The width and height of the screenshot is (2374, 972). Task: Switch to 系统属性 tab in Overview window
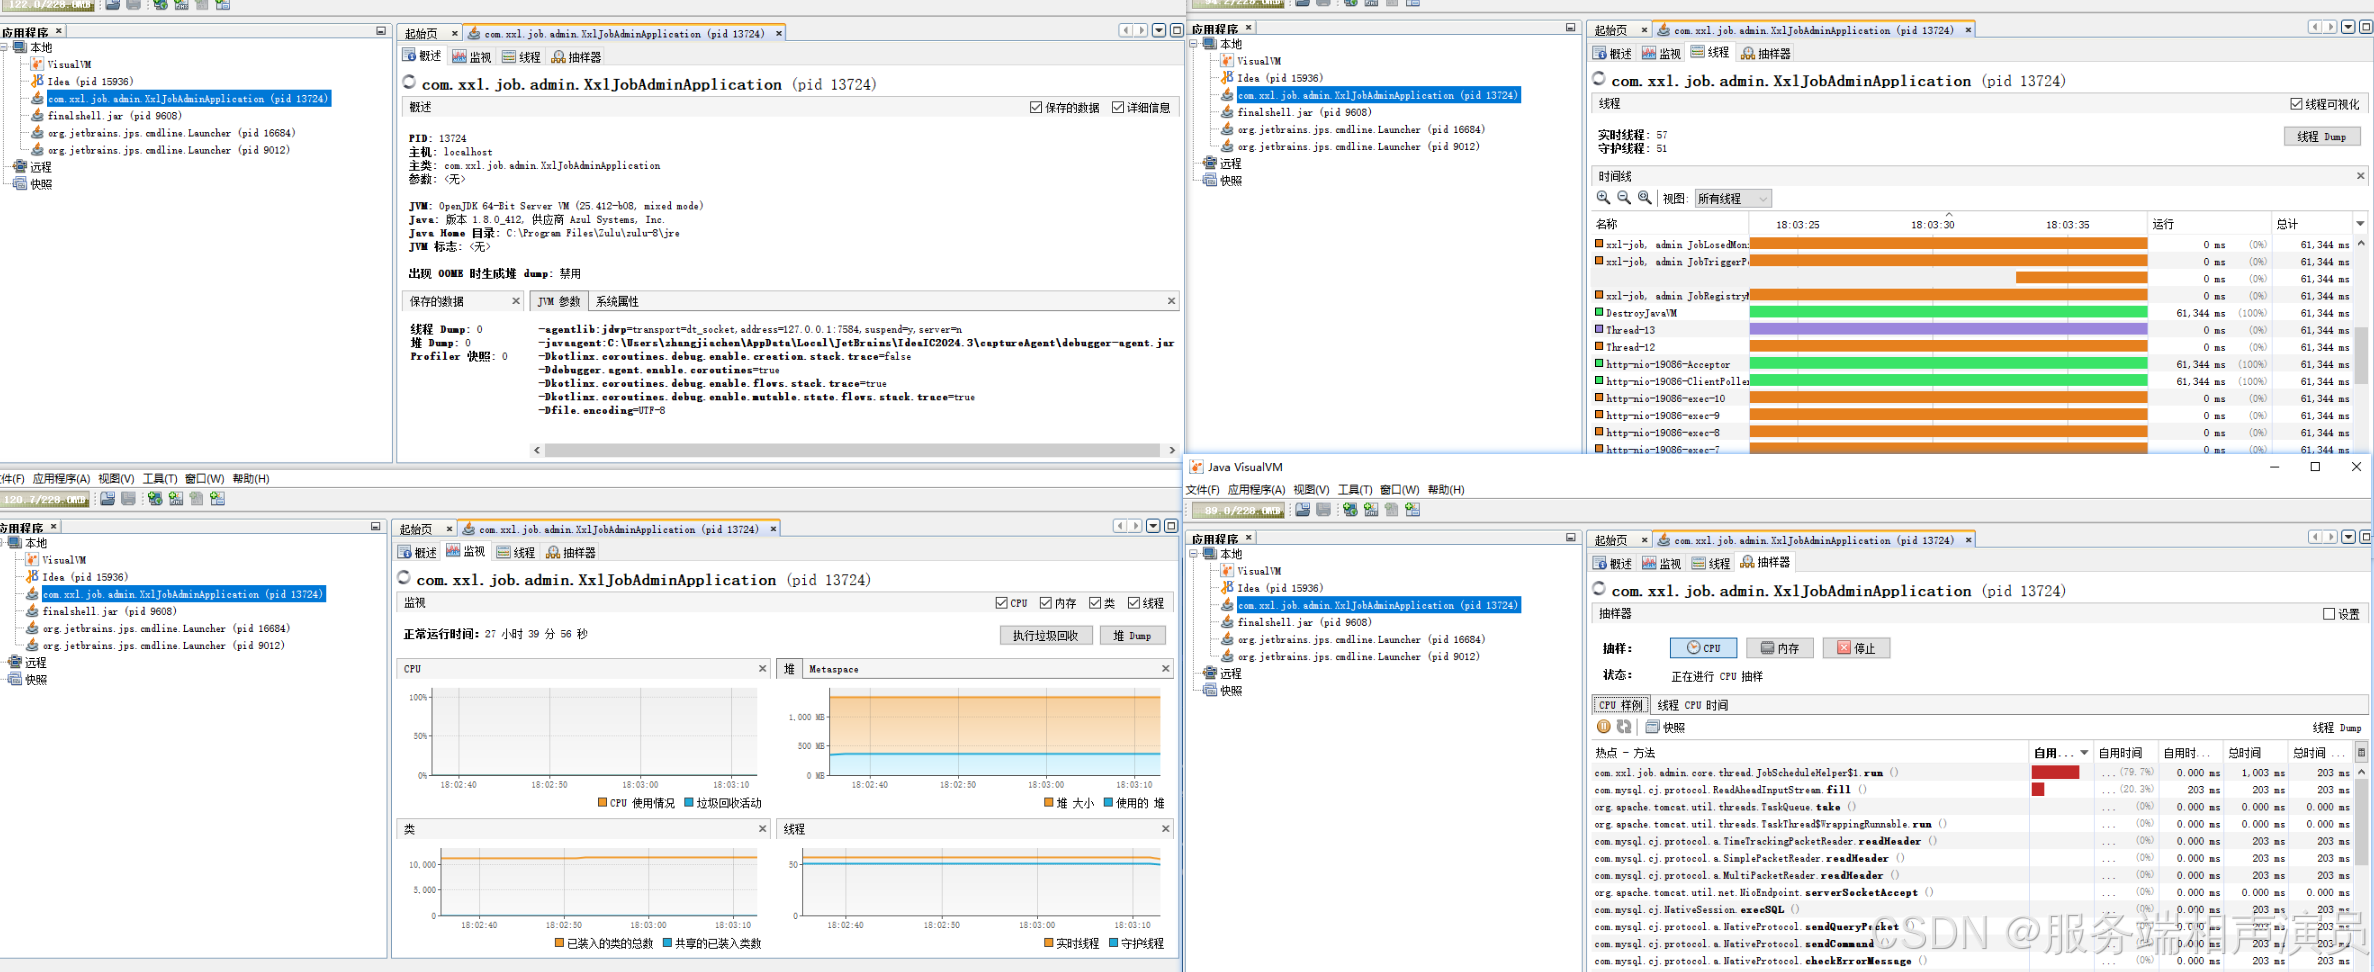pos(617,301)
